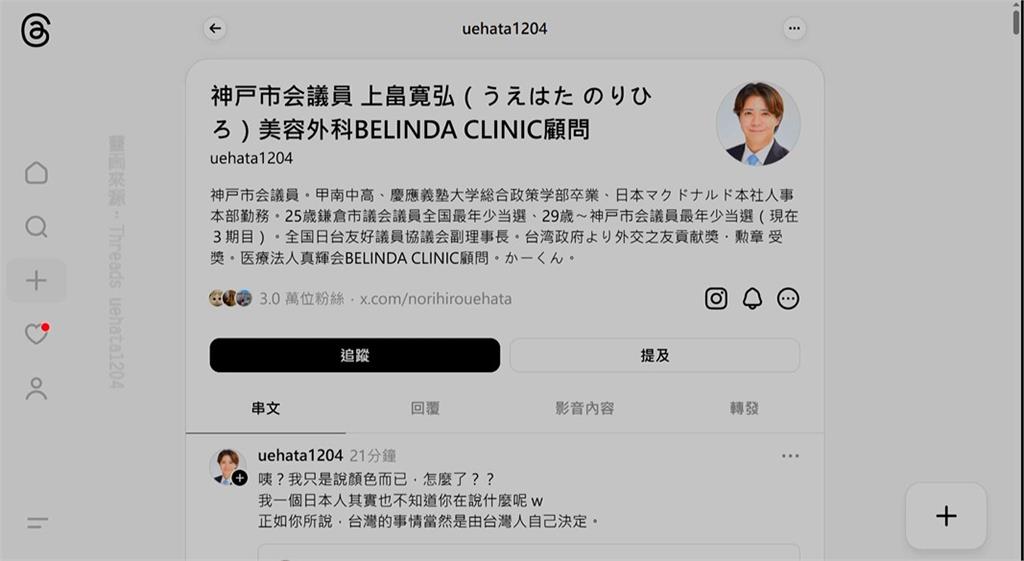Screen dimensions: 1024x561
Task: Click the 21分鐘 post timestamp
Action: [373, 455]
